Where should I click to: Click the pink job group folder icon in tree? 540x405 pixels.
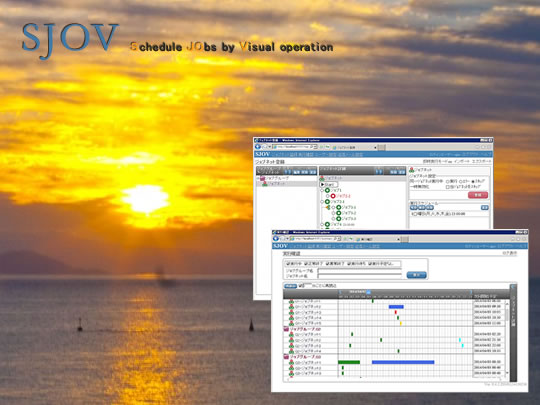[262, 178]
